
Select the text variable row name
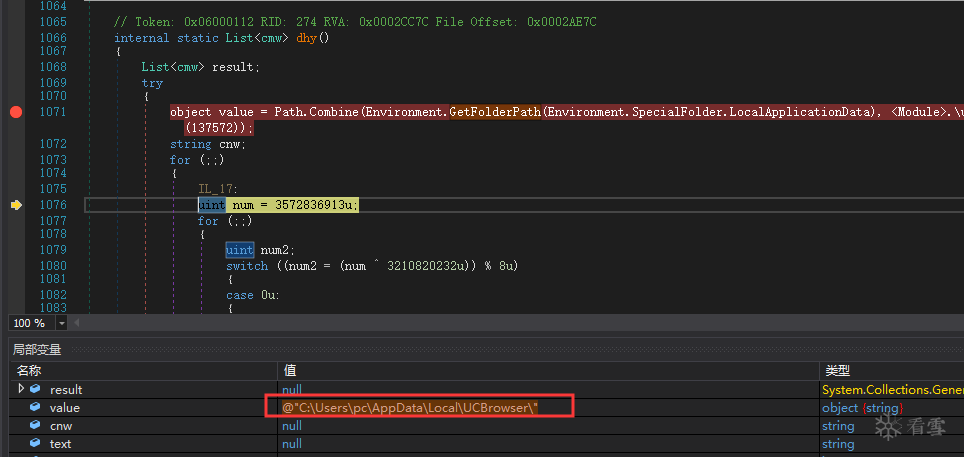(61, 444)
